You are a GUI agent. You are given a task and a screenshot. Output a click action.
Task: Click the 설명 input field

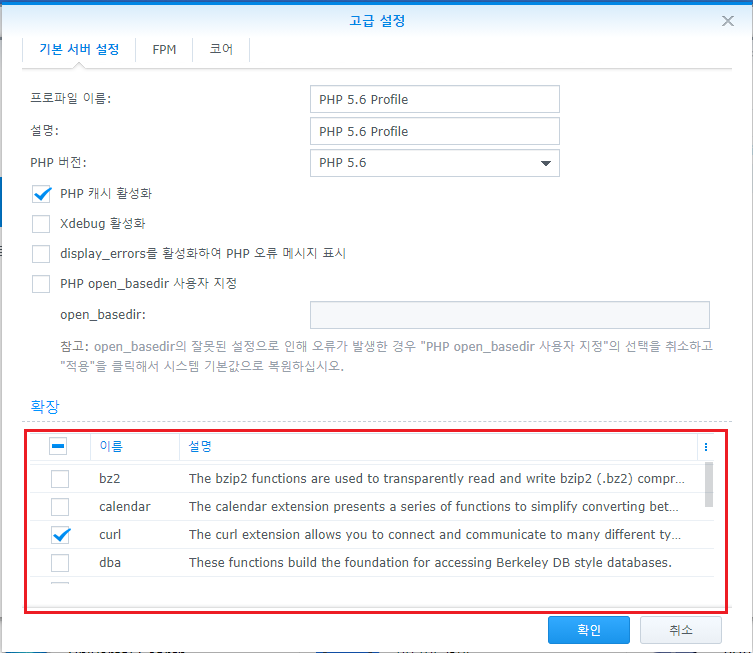coord(435,131)
